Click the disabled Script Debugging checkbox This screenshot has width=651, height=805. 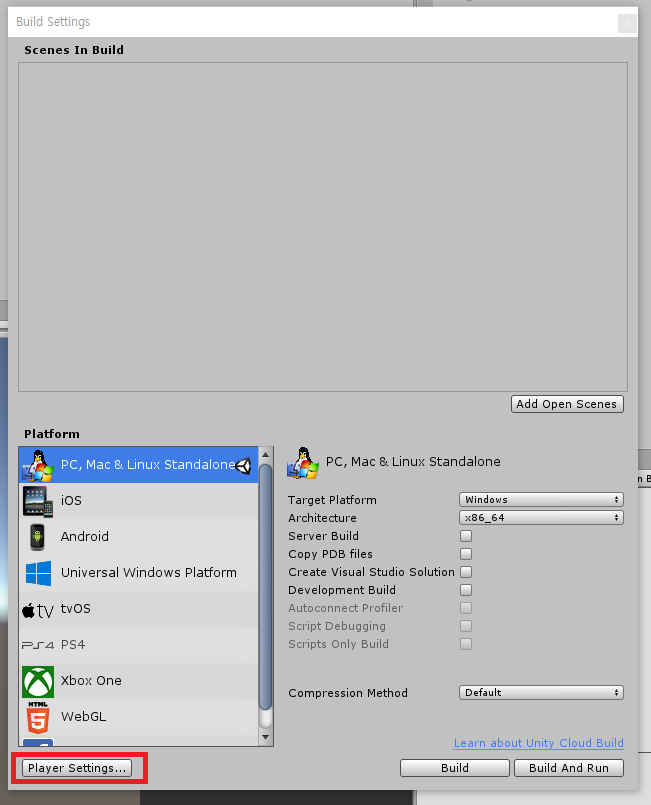pos(466,626)
